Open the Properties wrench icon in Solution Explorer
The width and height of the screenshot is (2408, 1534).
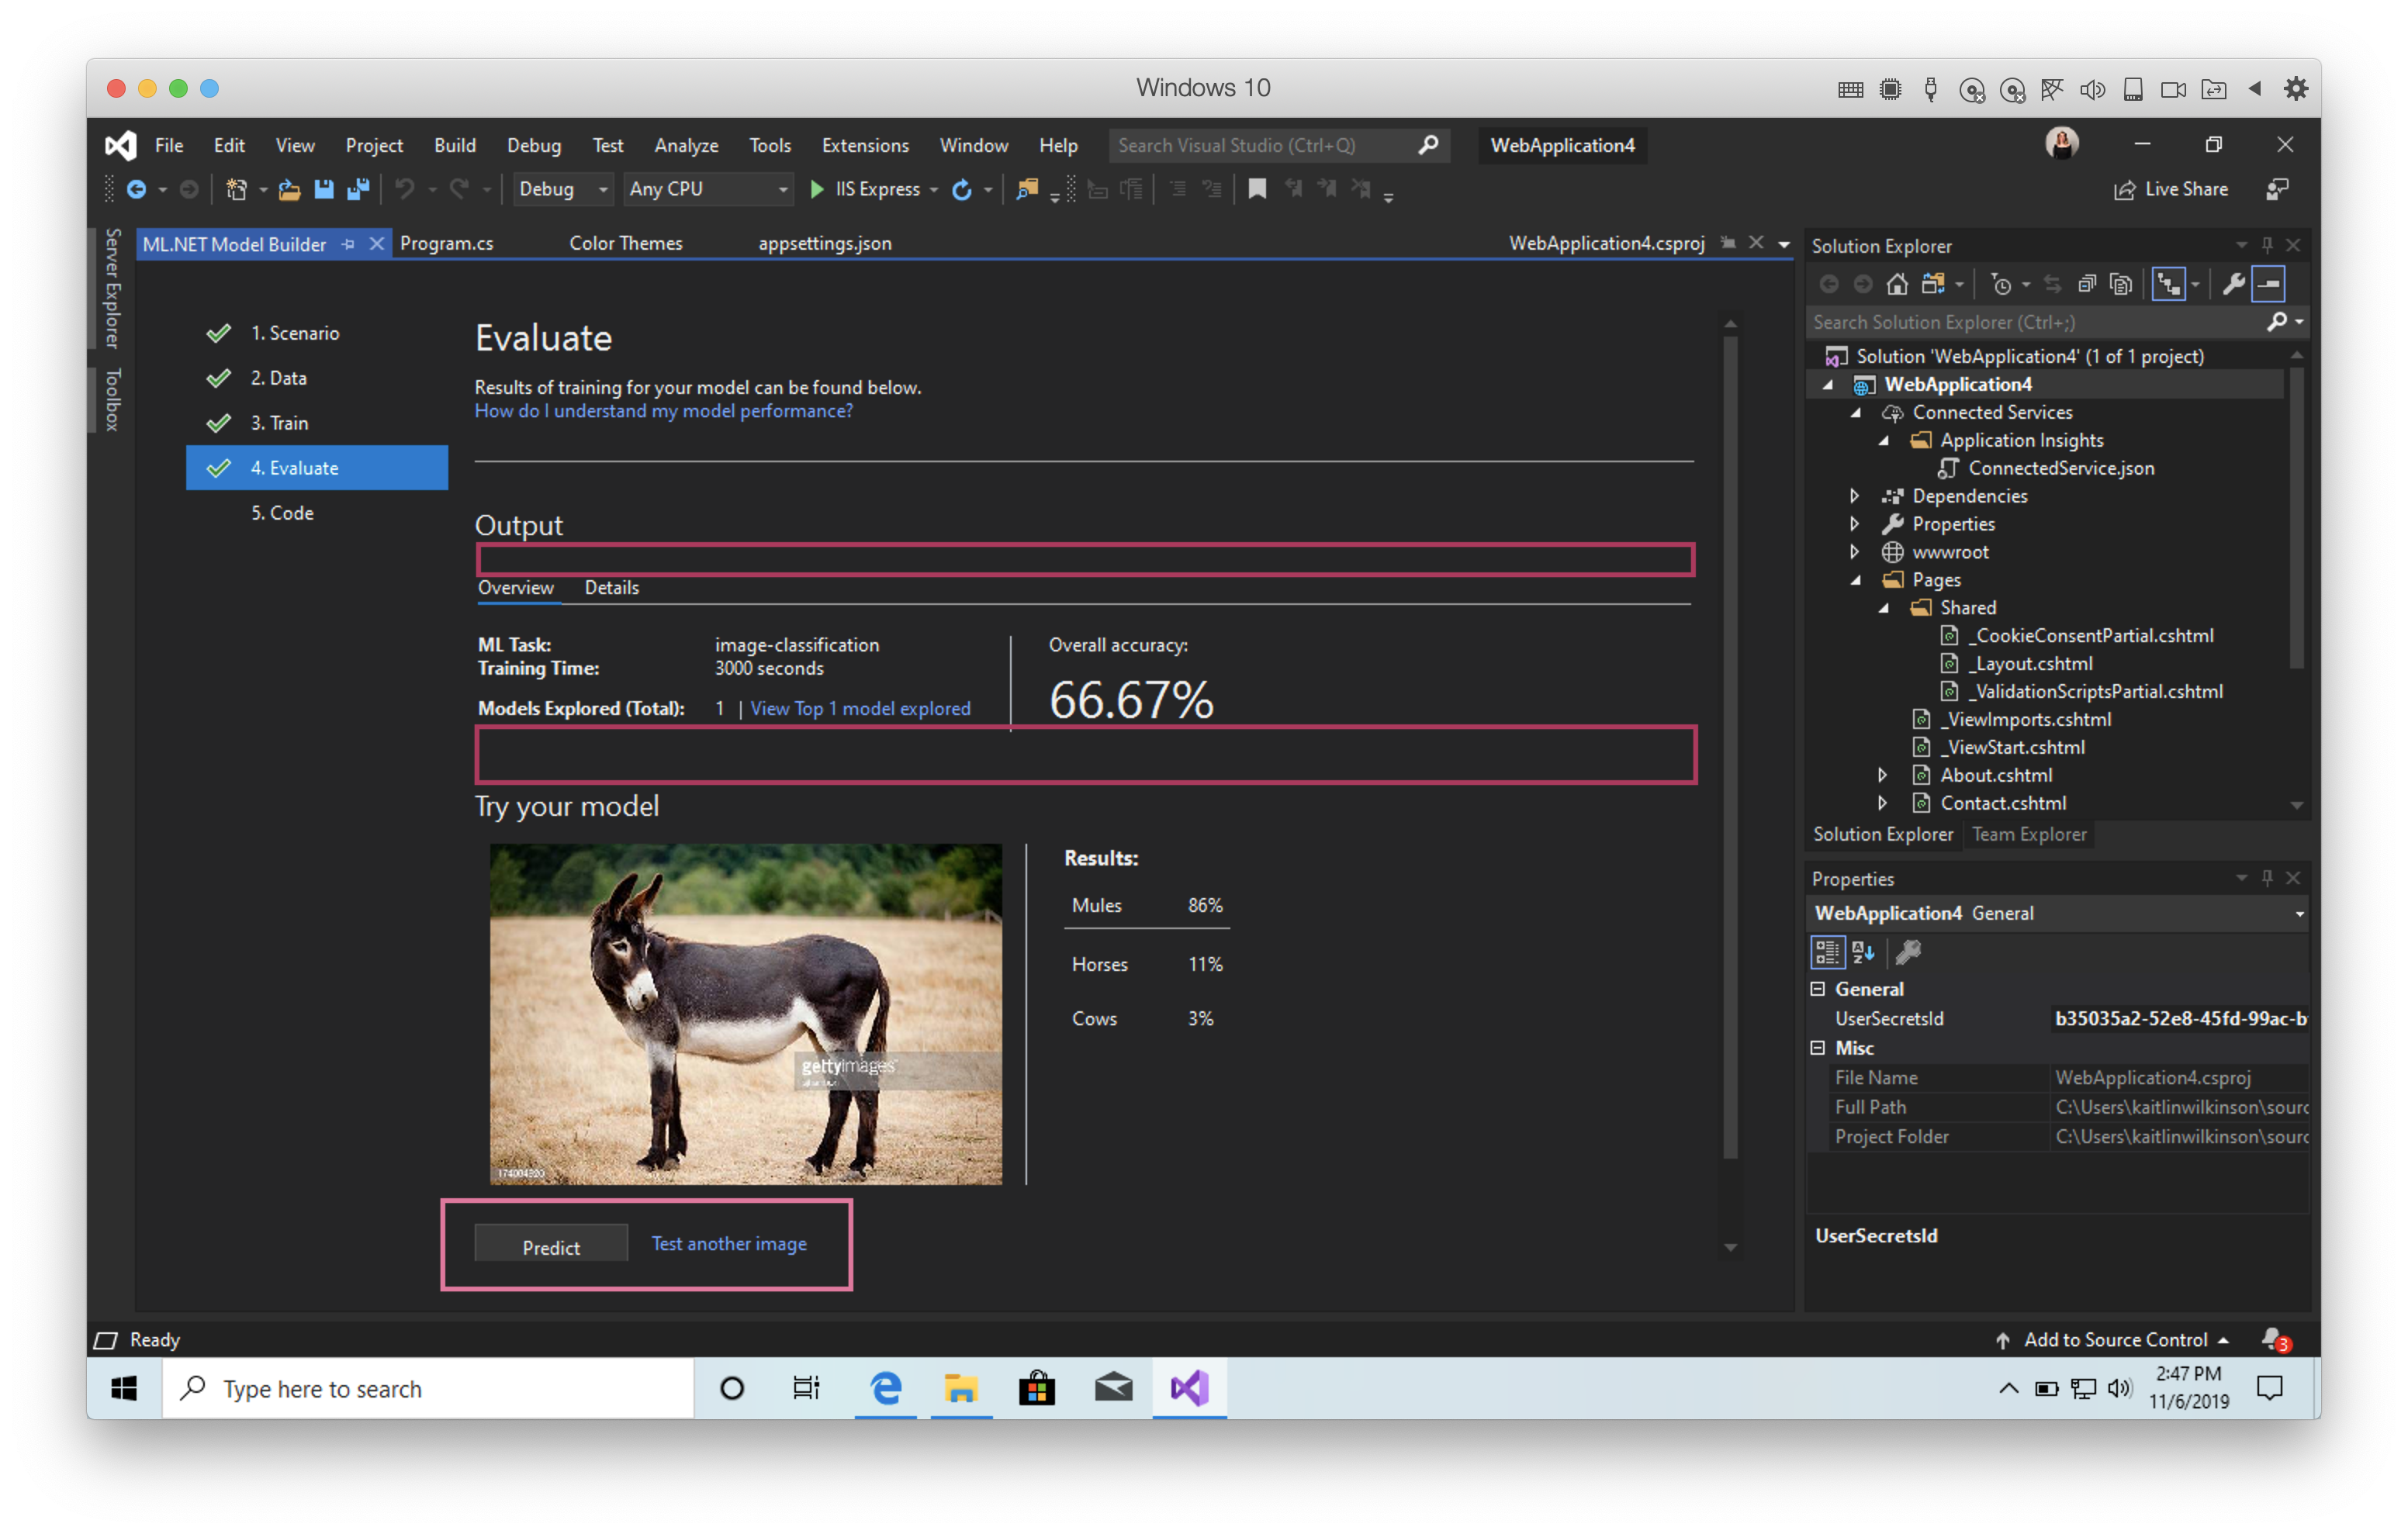coord(2234,284)
